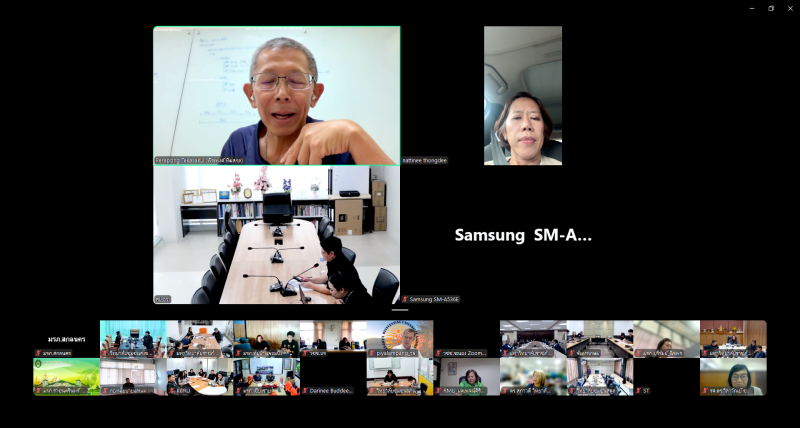Image resolution: width=800 pixels, height=428 pixels.
Task: Restore down the meeting window
Action: pyautogui.click(x=771, y=8)
